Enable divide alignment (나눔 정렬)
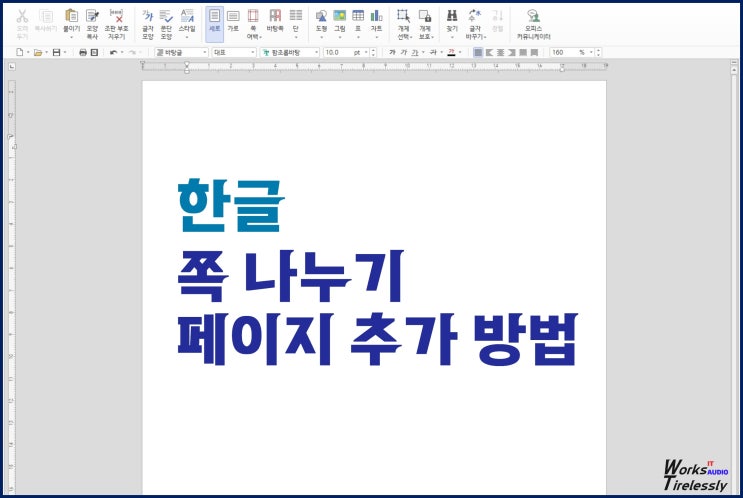 click(x=534, y=52)
